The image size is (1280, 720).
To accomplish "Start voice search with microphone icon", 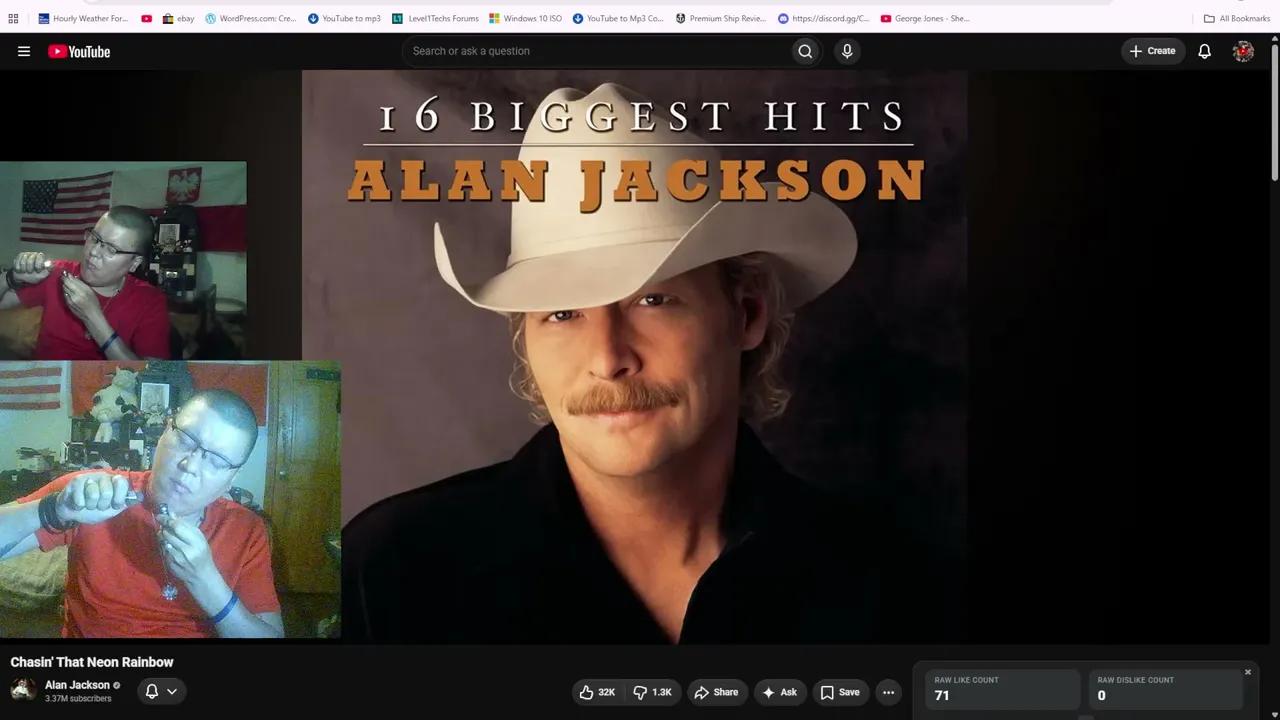I will click(x=847, y=51).
